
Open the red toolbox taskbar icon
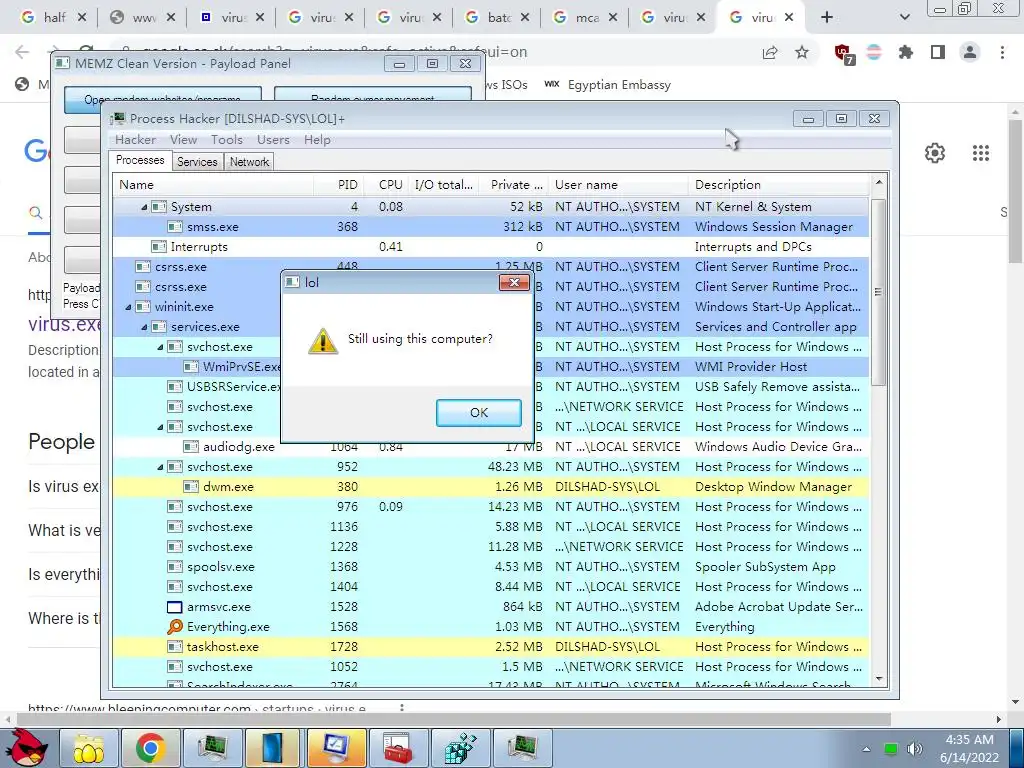pos(398,749)
